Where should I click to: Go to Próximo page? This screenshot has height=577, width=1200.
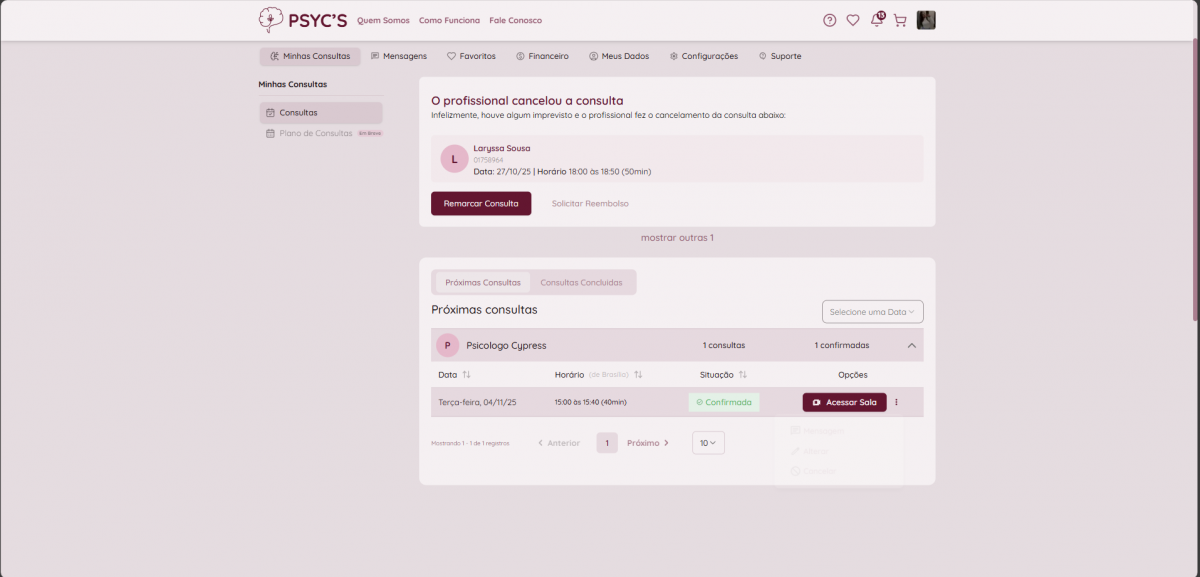click(x=648, y=443)
